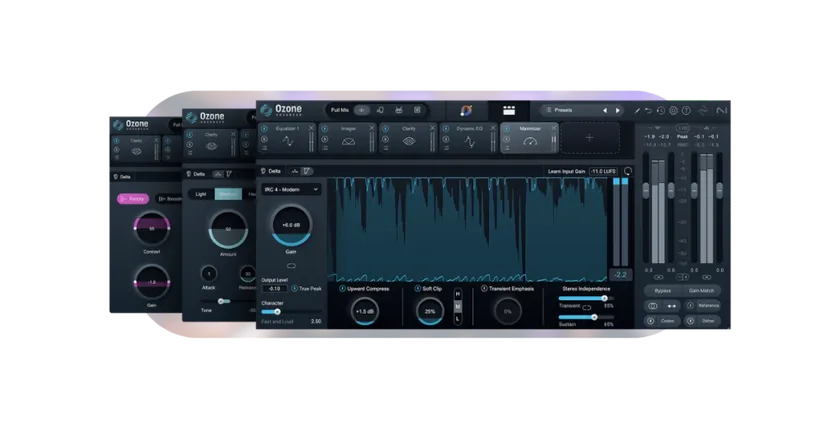The width and height of the screenshot is (840, 430).
Task: Toggle Transient Emphasis power button
Action: (484, 289)
